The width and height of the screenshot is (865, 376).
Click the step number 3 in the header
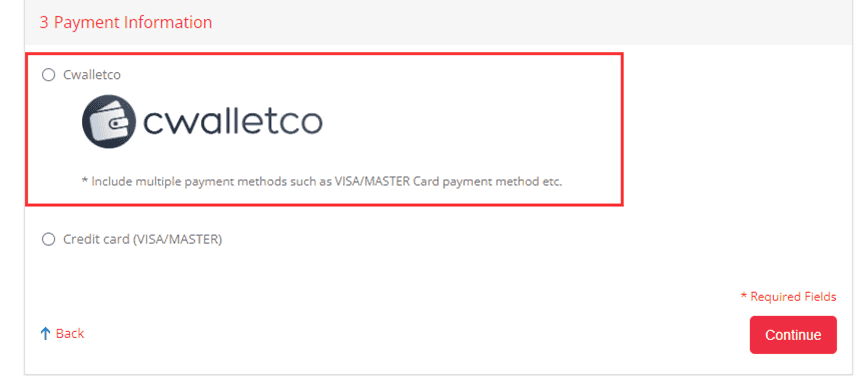pos(44,23)
